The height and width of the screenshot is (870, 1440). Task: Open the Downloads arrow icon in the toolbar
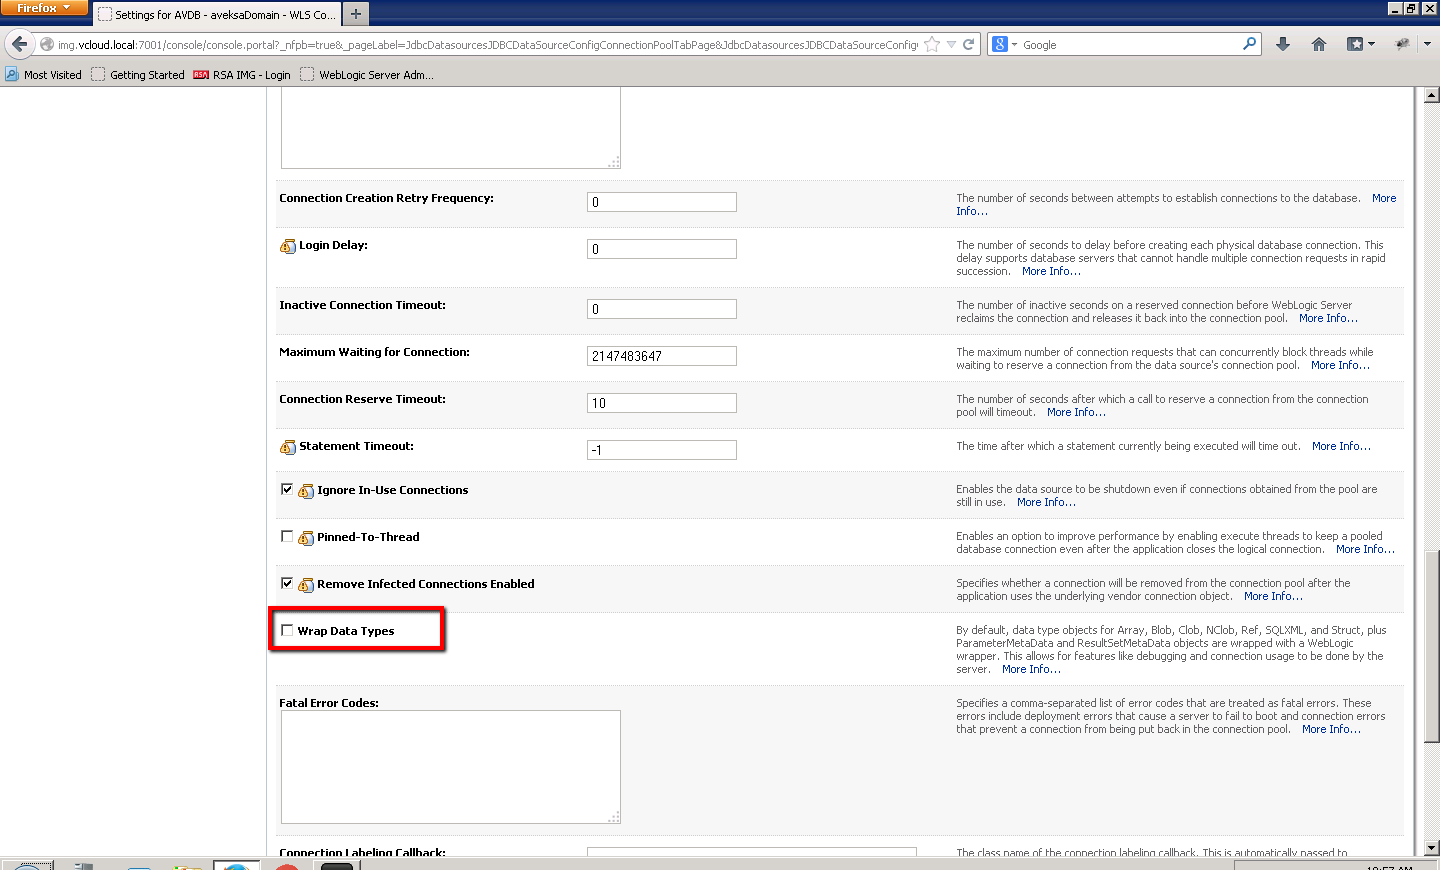1283,44
